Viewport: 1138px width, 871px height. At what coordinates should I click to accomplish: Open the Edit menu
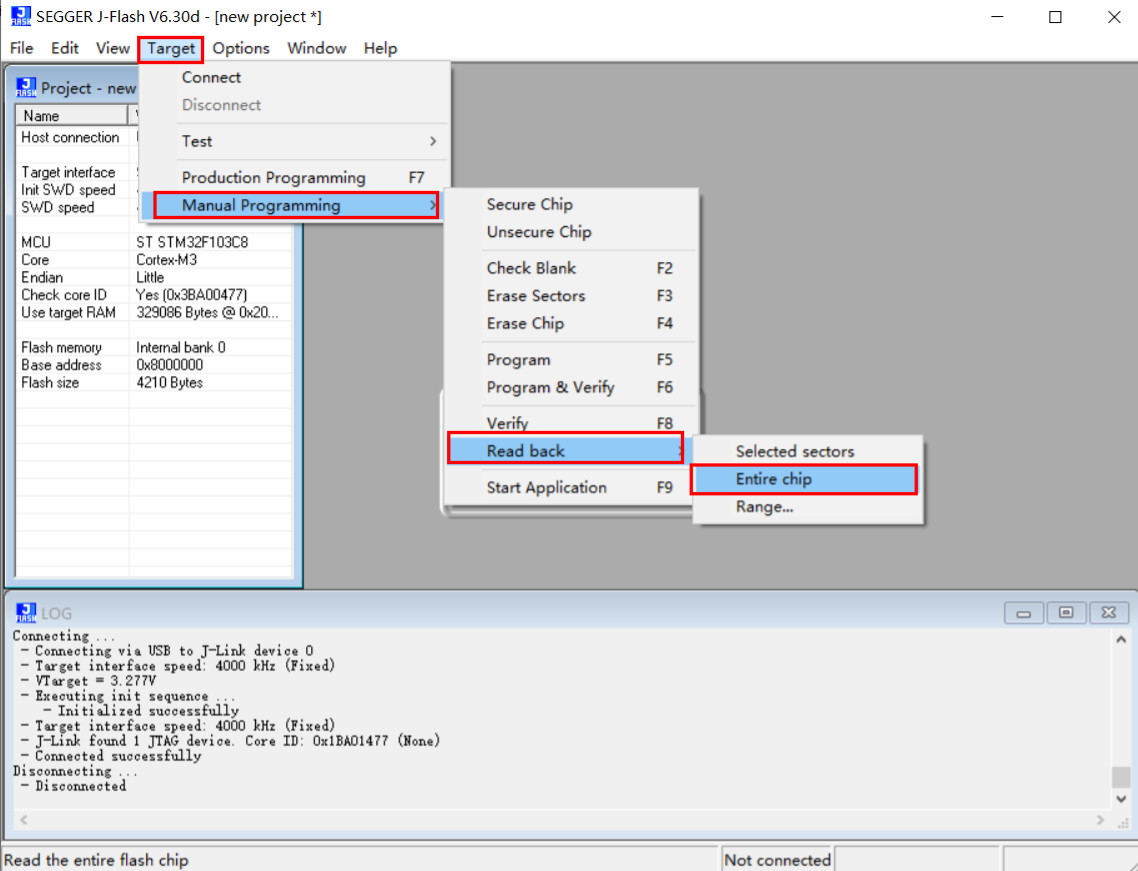[x=65, y=49]
